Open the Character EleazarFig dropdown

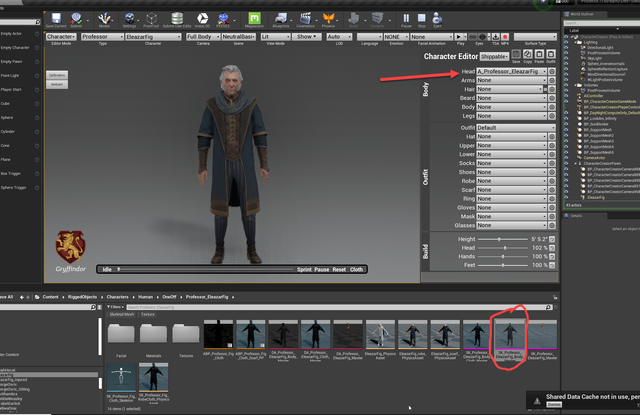click(153, 37)
